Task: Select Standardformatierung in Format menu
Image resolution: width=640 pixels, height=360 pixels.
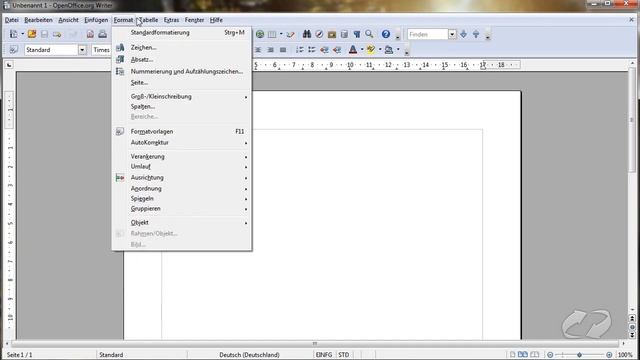Action: click(182, 32)
